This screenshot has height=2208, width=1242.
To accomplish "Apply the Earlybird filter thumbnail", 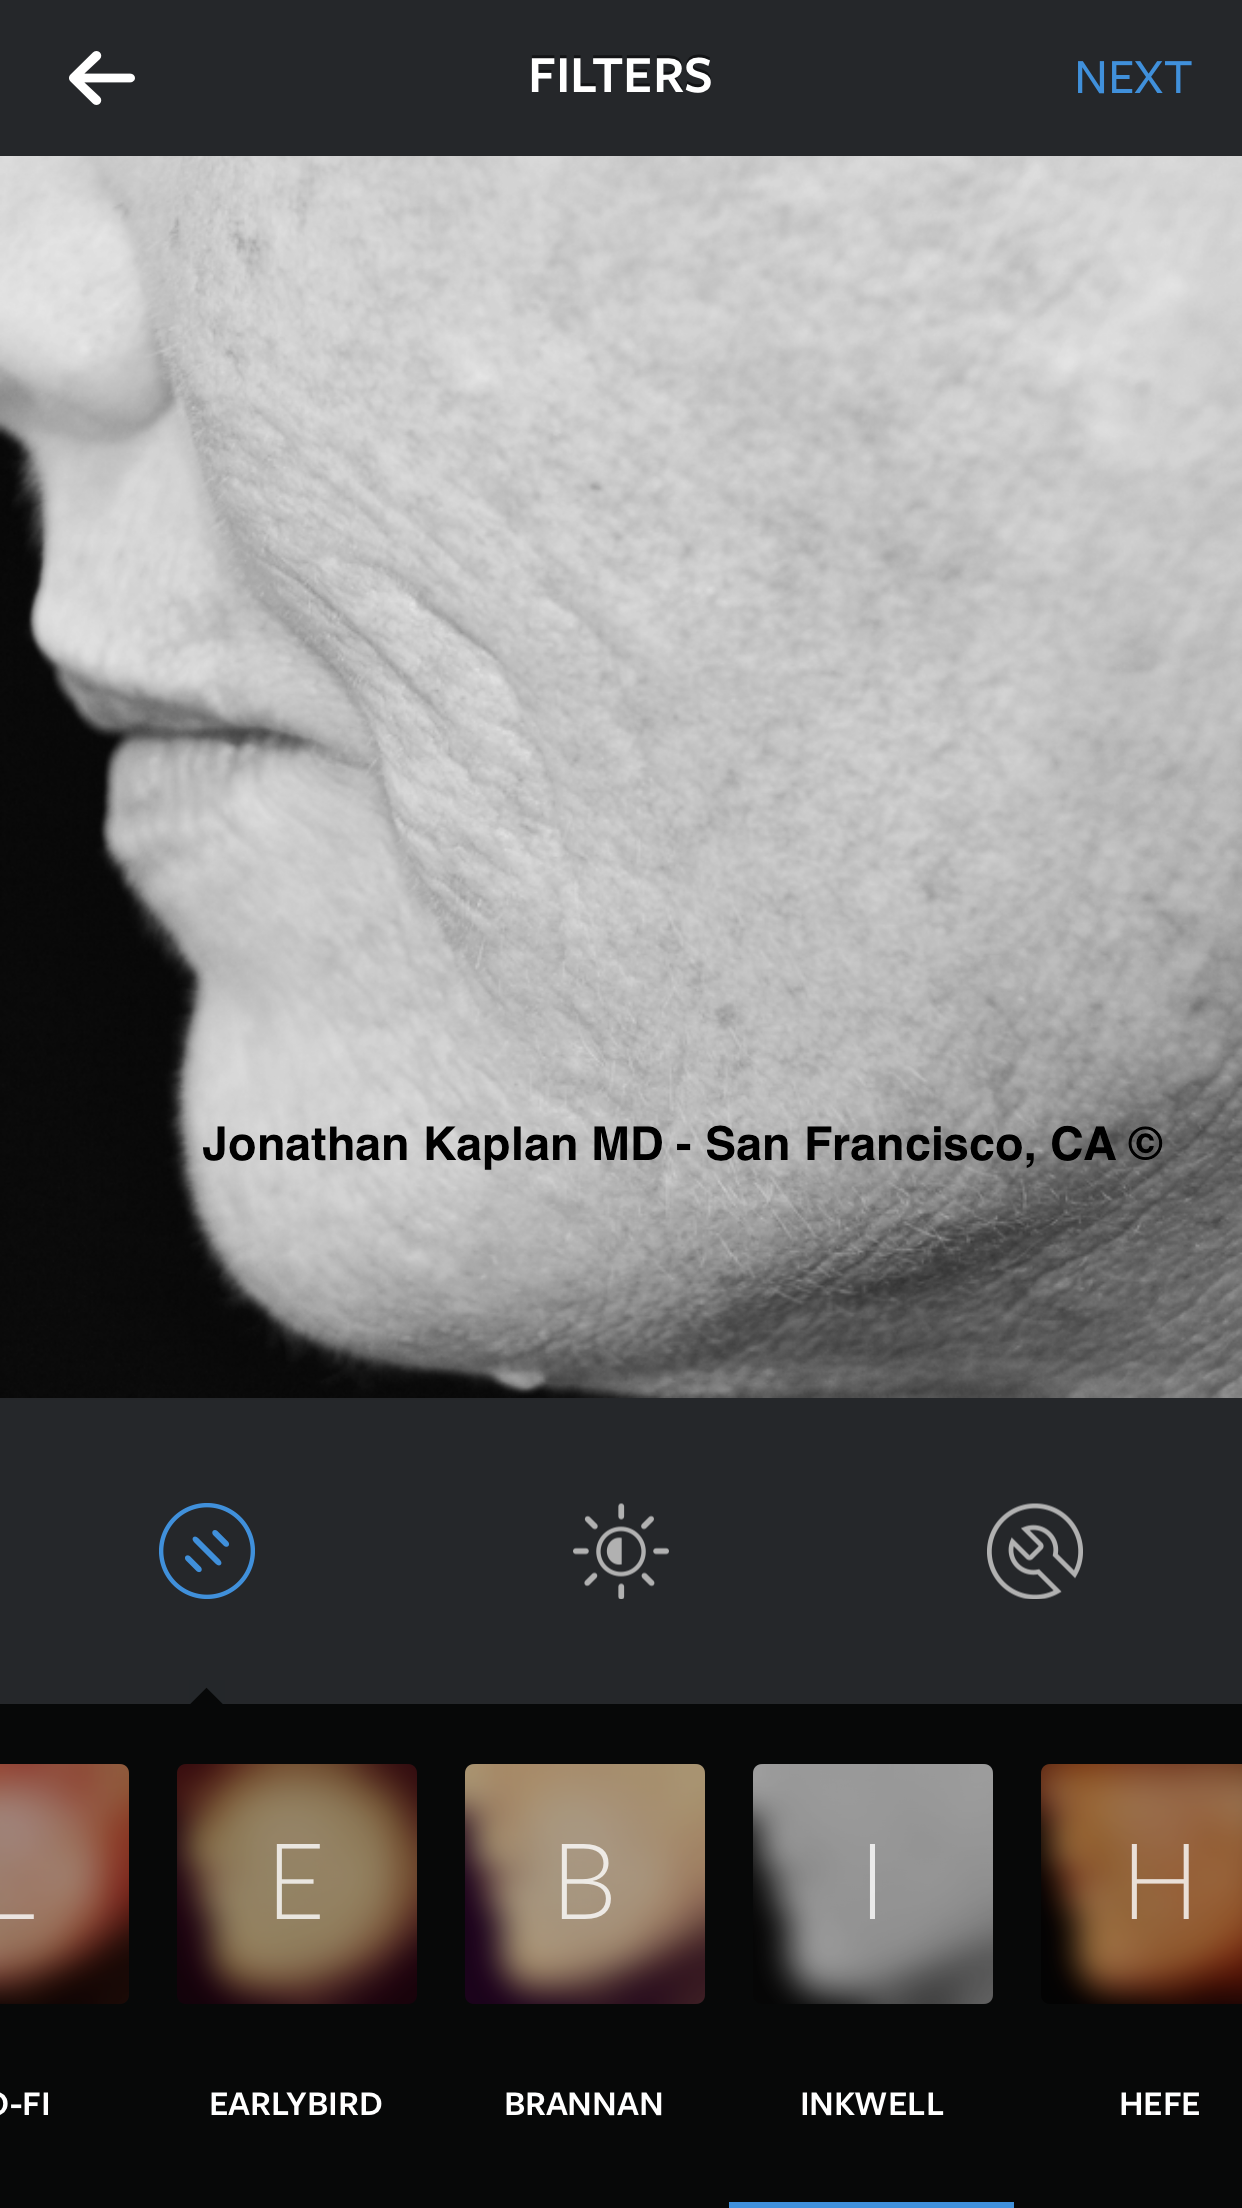I will [297, 1884].
